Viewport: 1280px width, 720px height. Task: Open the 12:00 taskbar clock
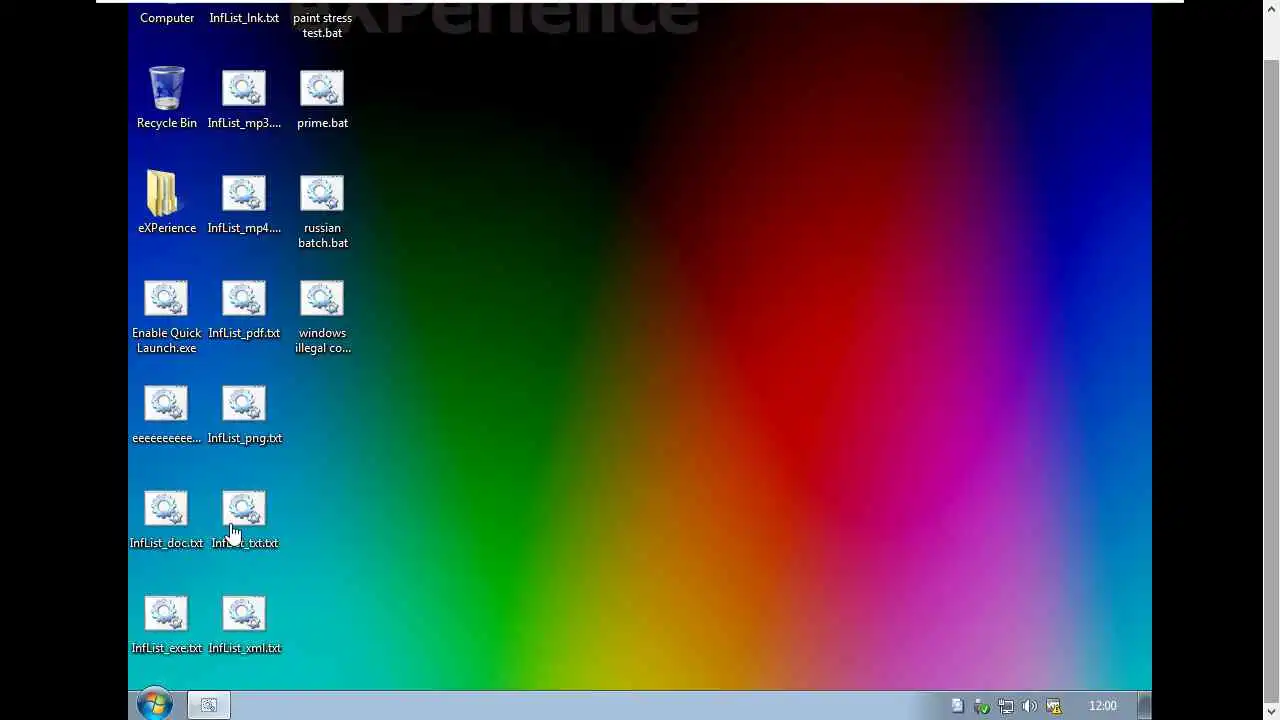1103,706
